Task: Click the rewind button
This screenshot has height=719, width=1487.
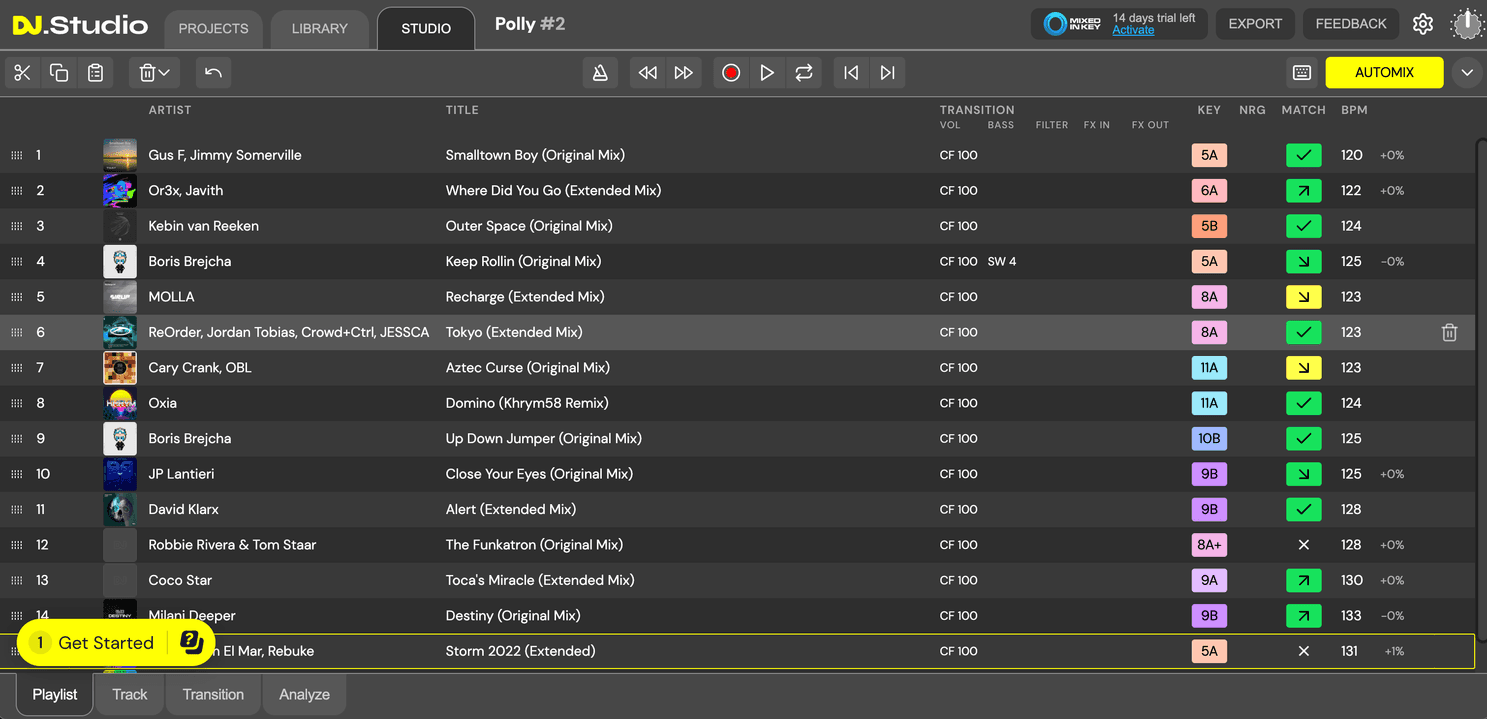Action: 648,73
